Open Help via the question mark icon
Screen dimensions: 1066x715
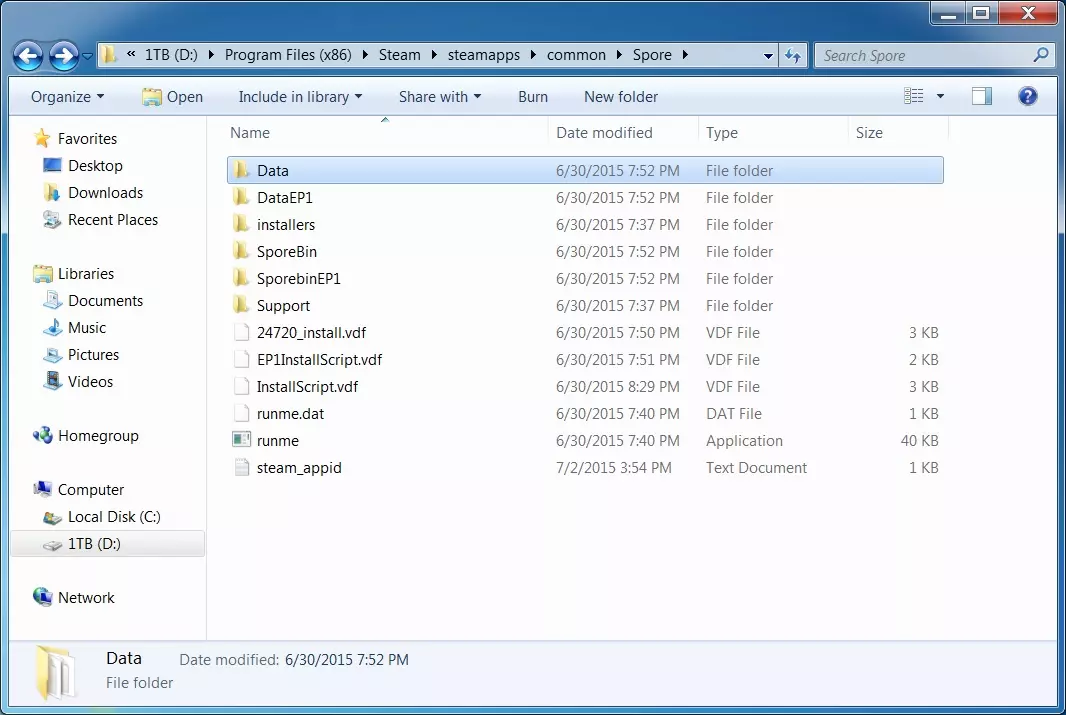1027,96
